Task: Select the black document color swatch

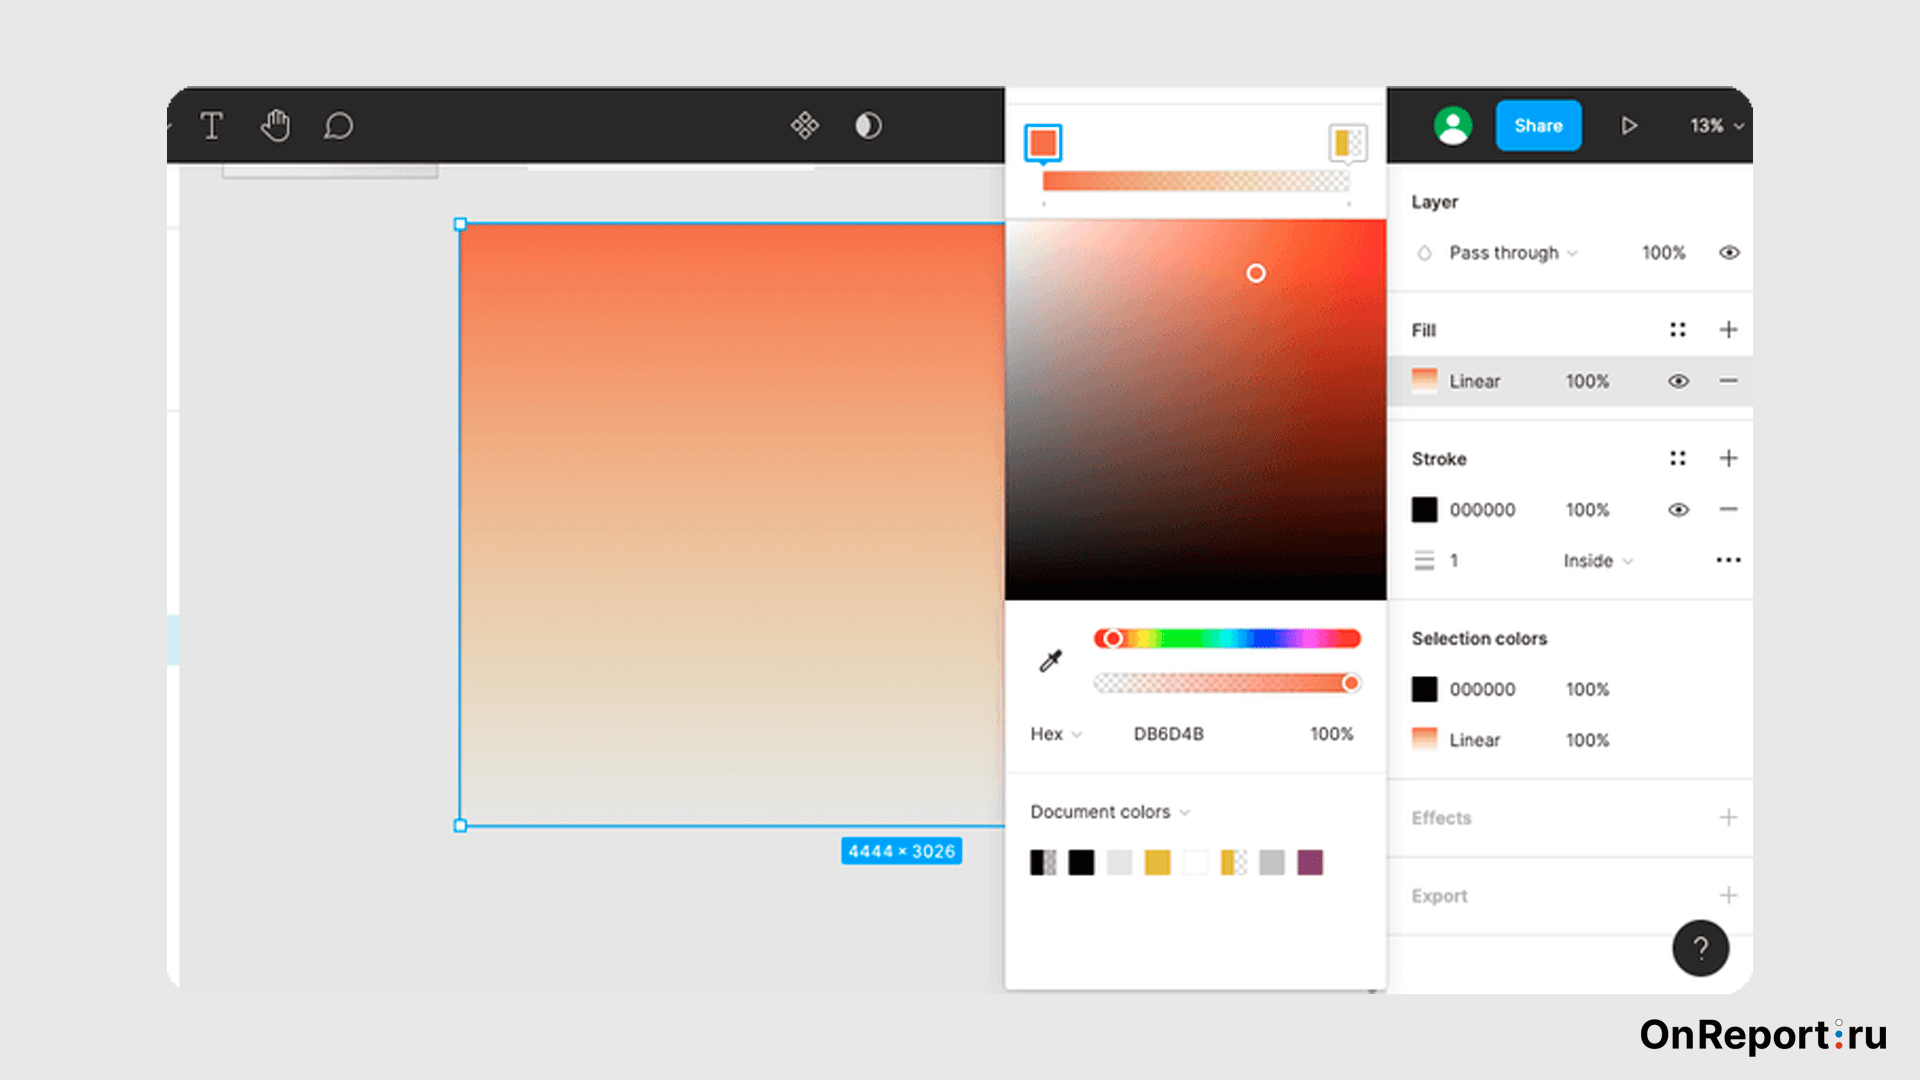Action: (x=1081, y=862)
